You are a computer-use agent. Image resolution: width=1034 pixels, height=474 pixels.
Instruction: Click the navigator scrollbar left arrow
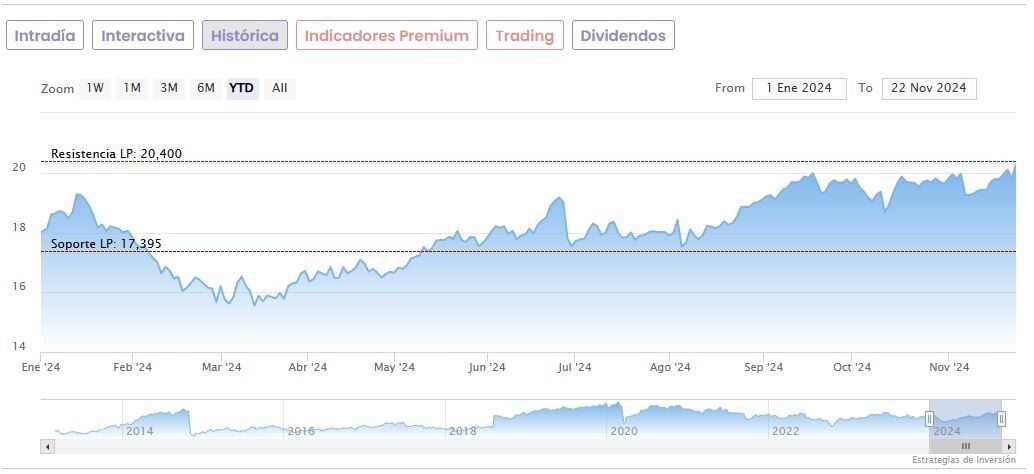tap(46, 446)
